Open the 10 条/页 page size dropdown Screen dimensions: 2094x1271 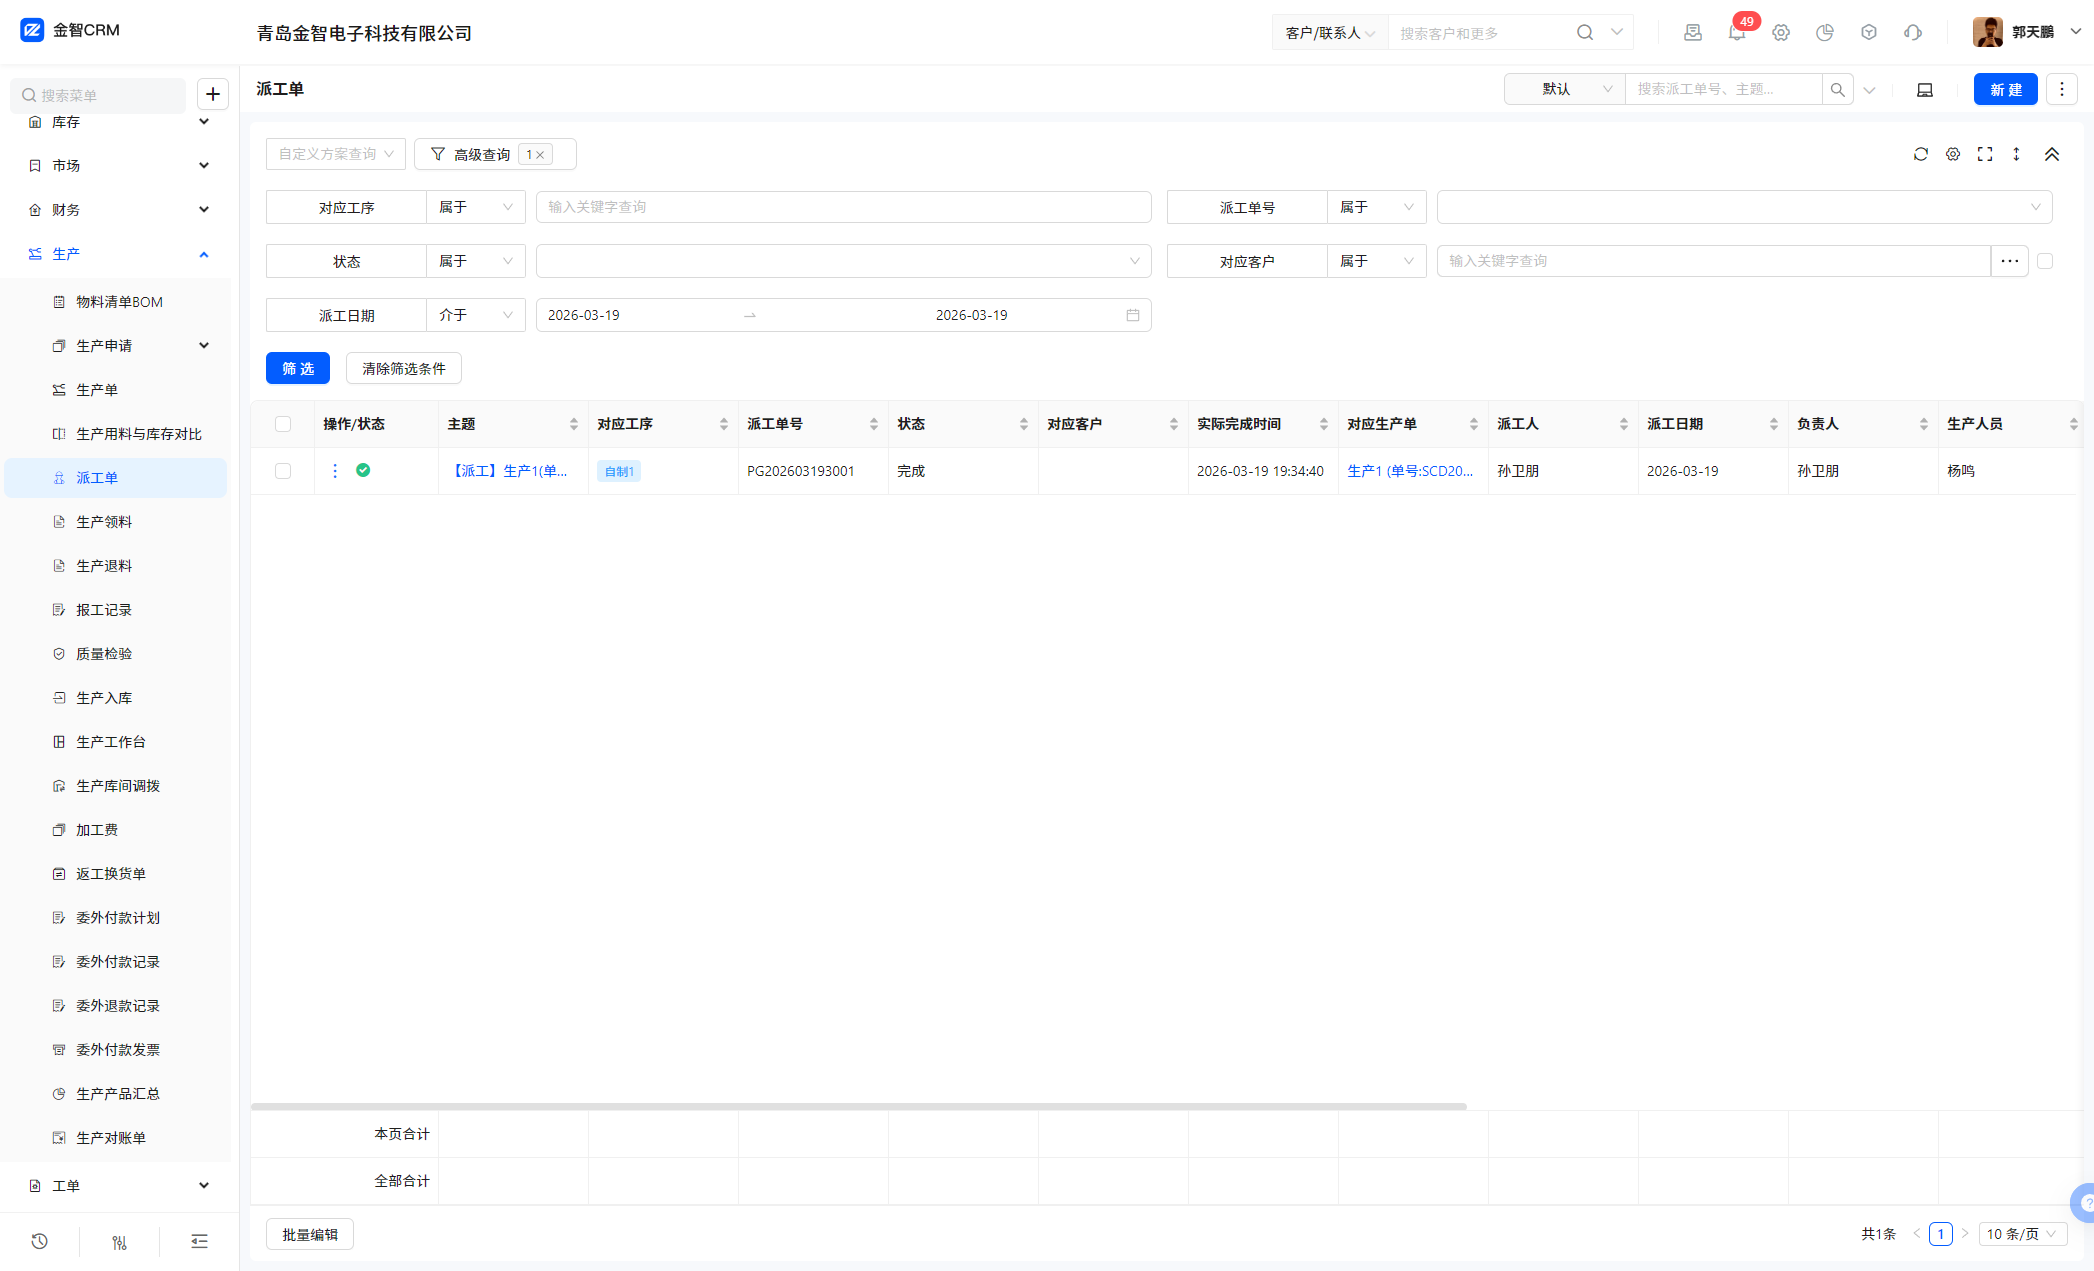coord(2021,1234)
